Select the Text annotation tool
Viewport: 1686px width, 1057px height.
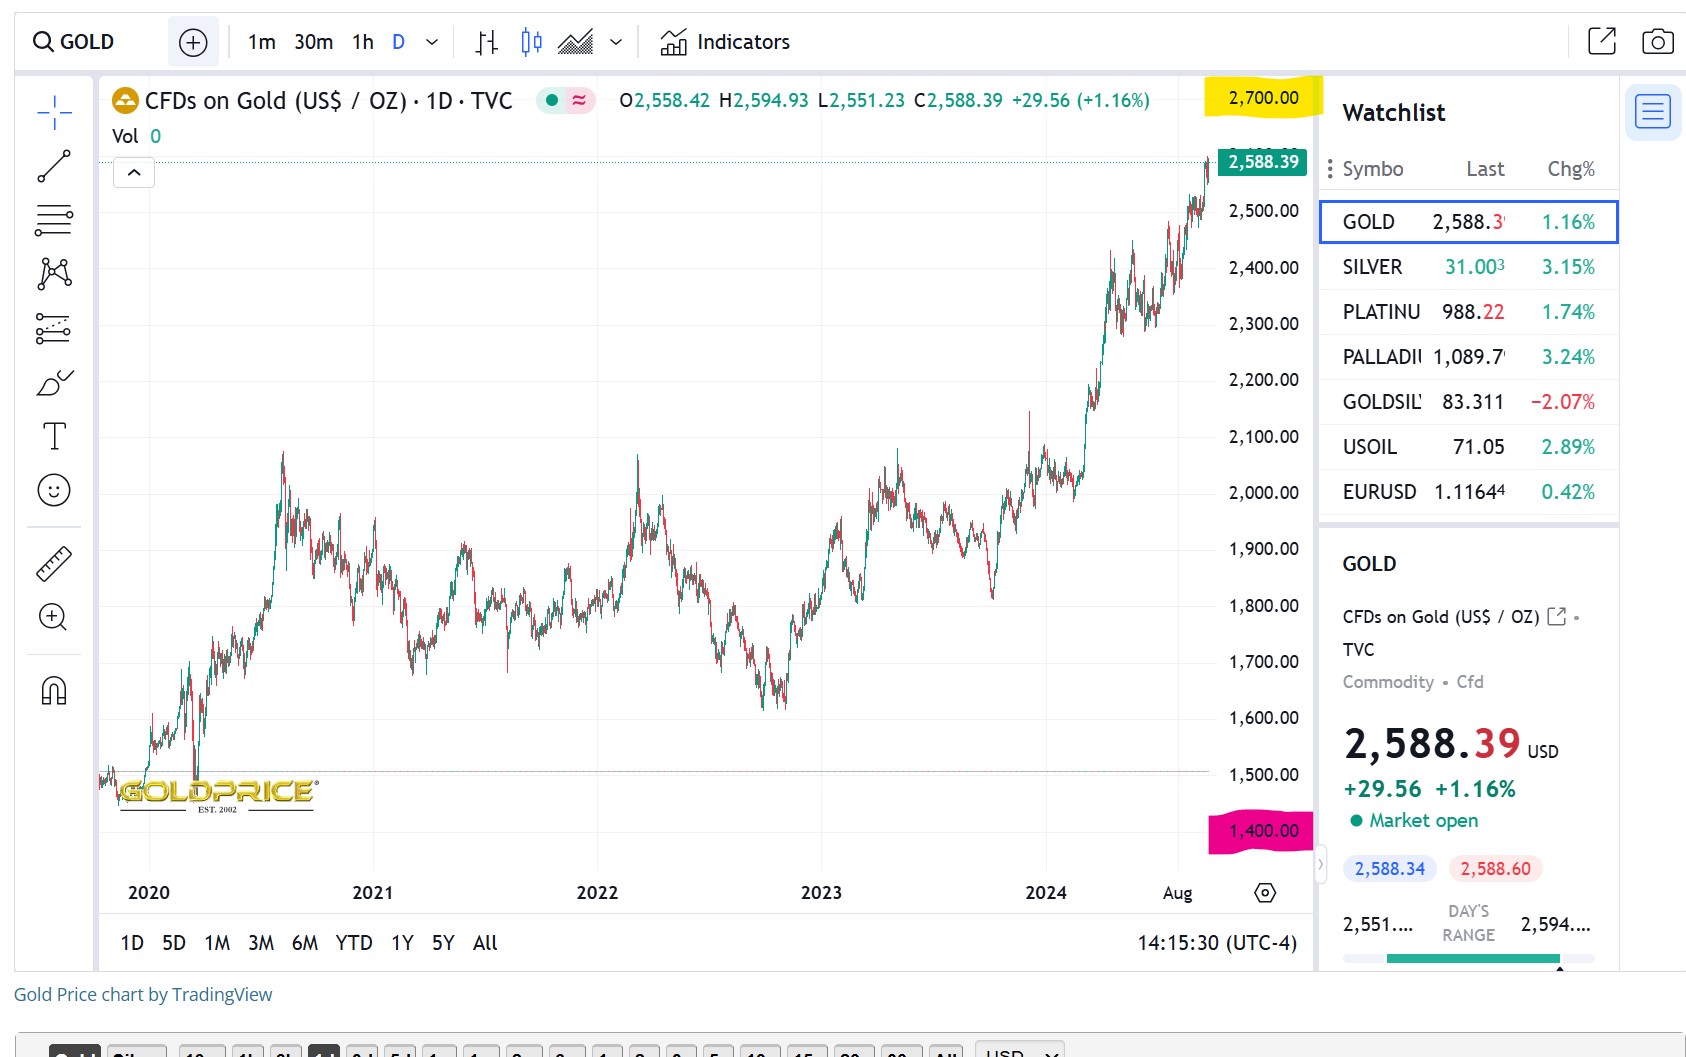[54, 436]
